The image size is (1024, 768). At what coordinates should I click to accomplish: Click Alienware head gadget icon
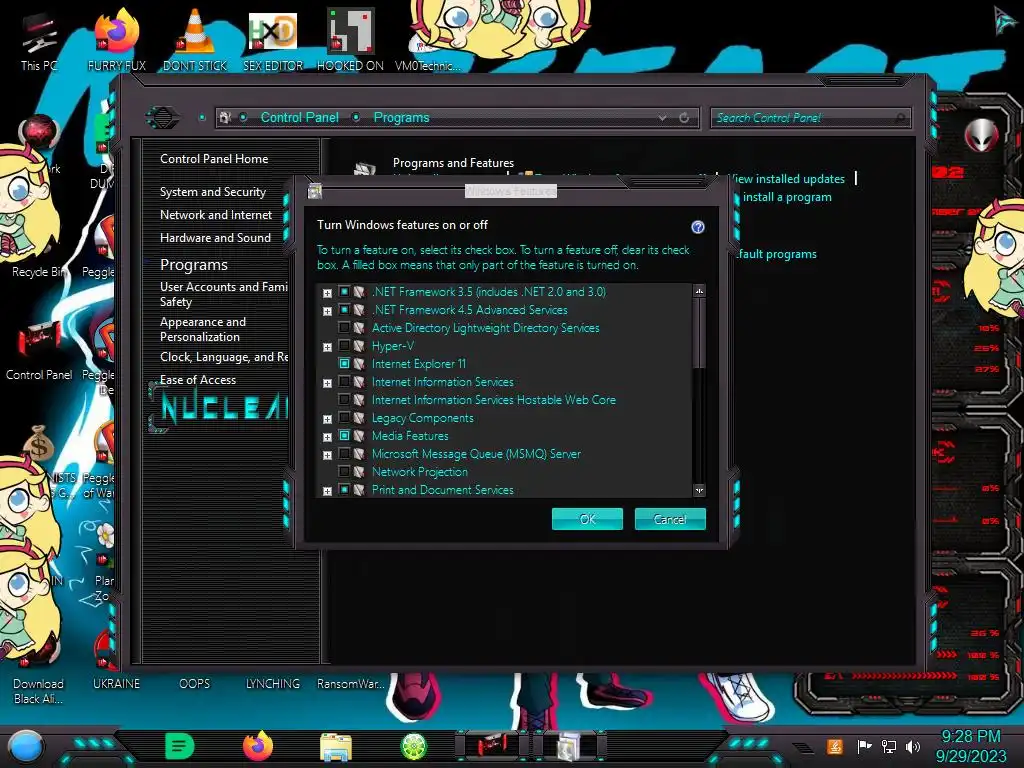pos(981,135)
